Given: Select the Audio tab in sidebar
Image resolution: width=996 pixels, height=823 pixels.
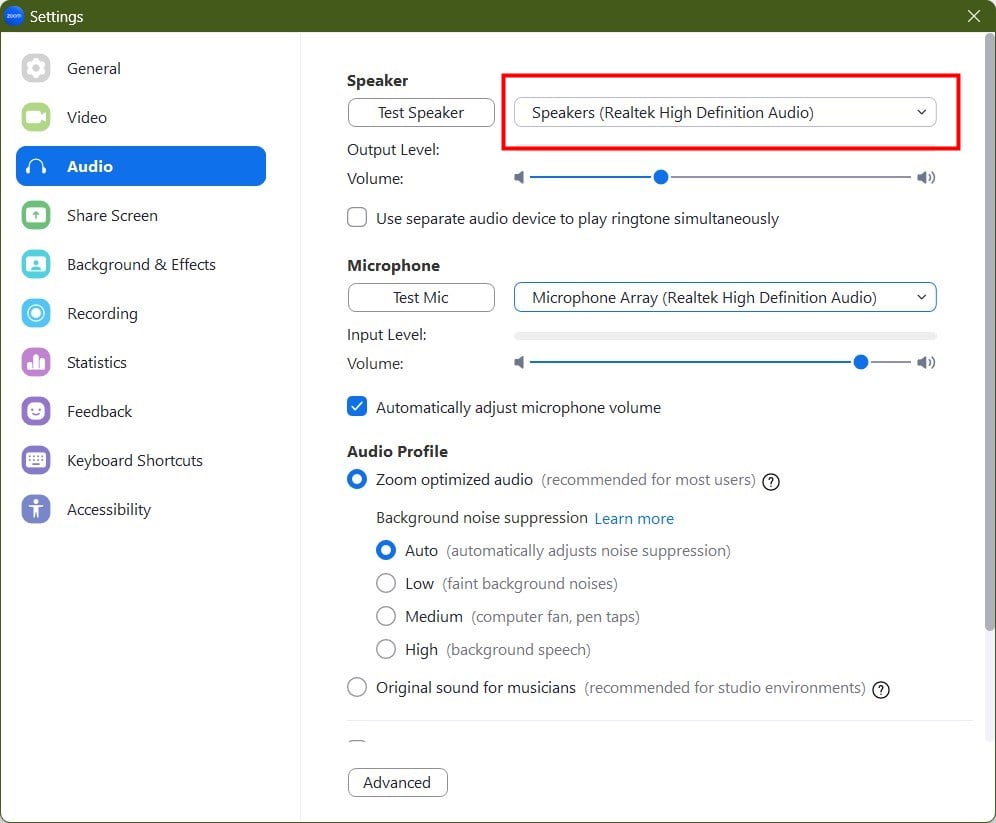Looking at the screenshot, I should [141, 166].
